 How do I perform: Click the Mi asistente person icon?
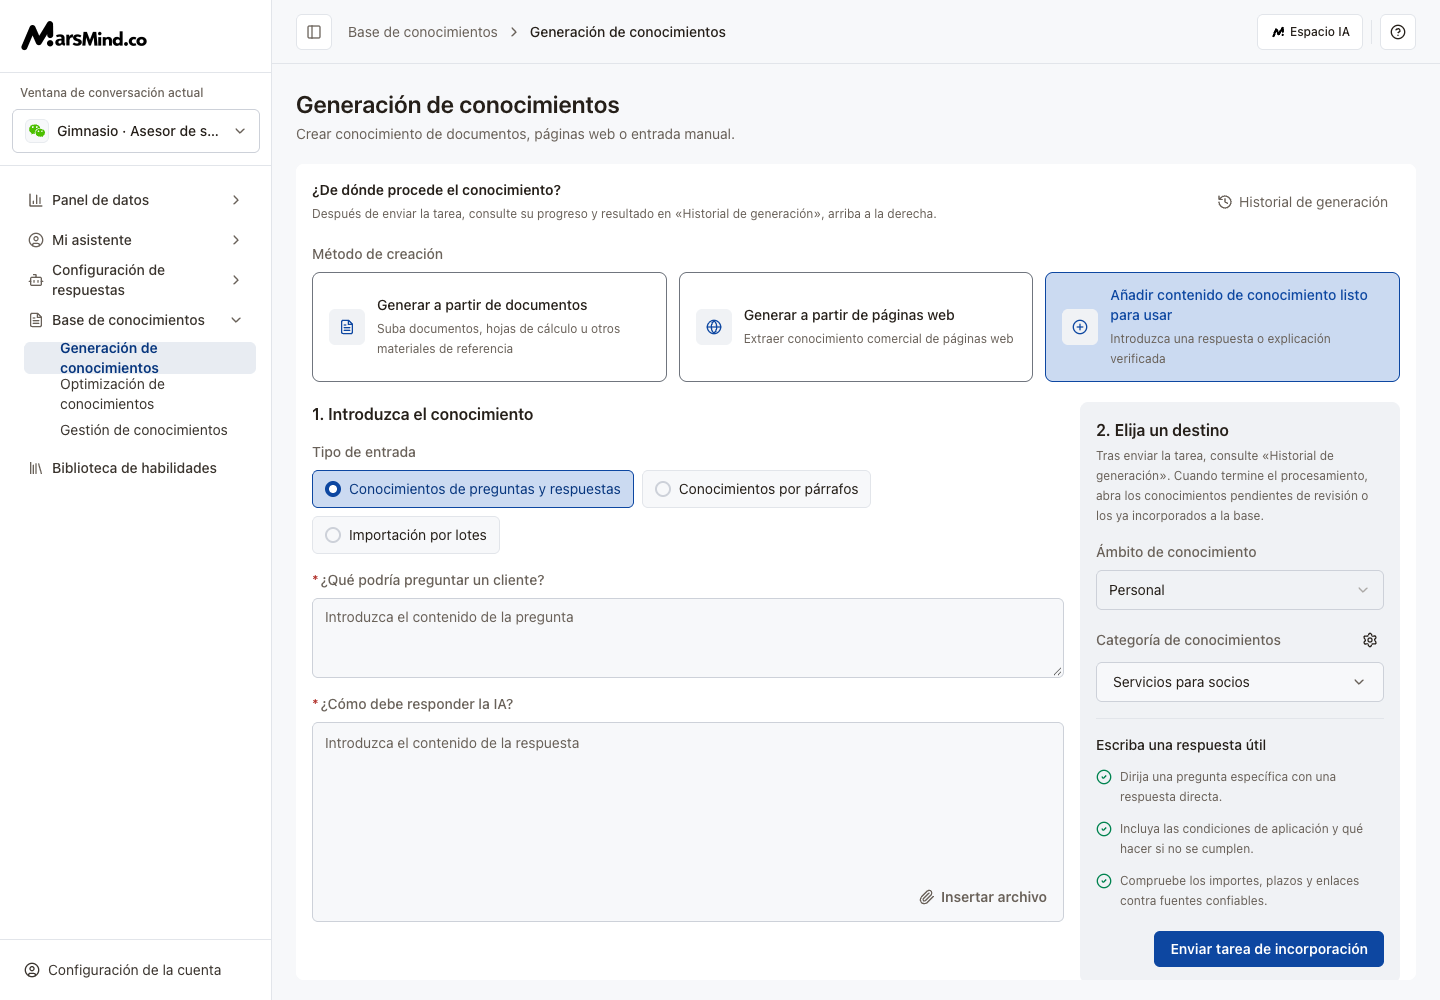click(36, 240)
